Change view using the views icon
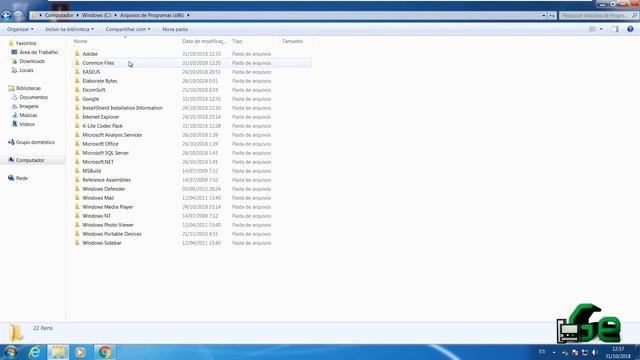 coord(592,29)
